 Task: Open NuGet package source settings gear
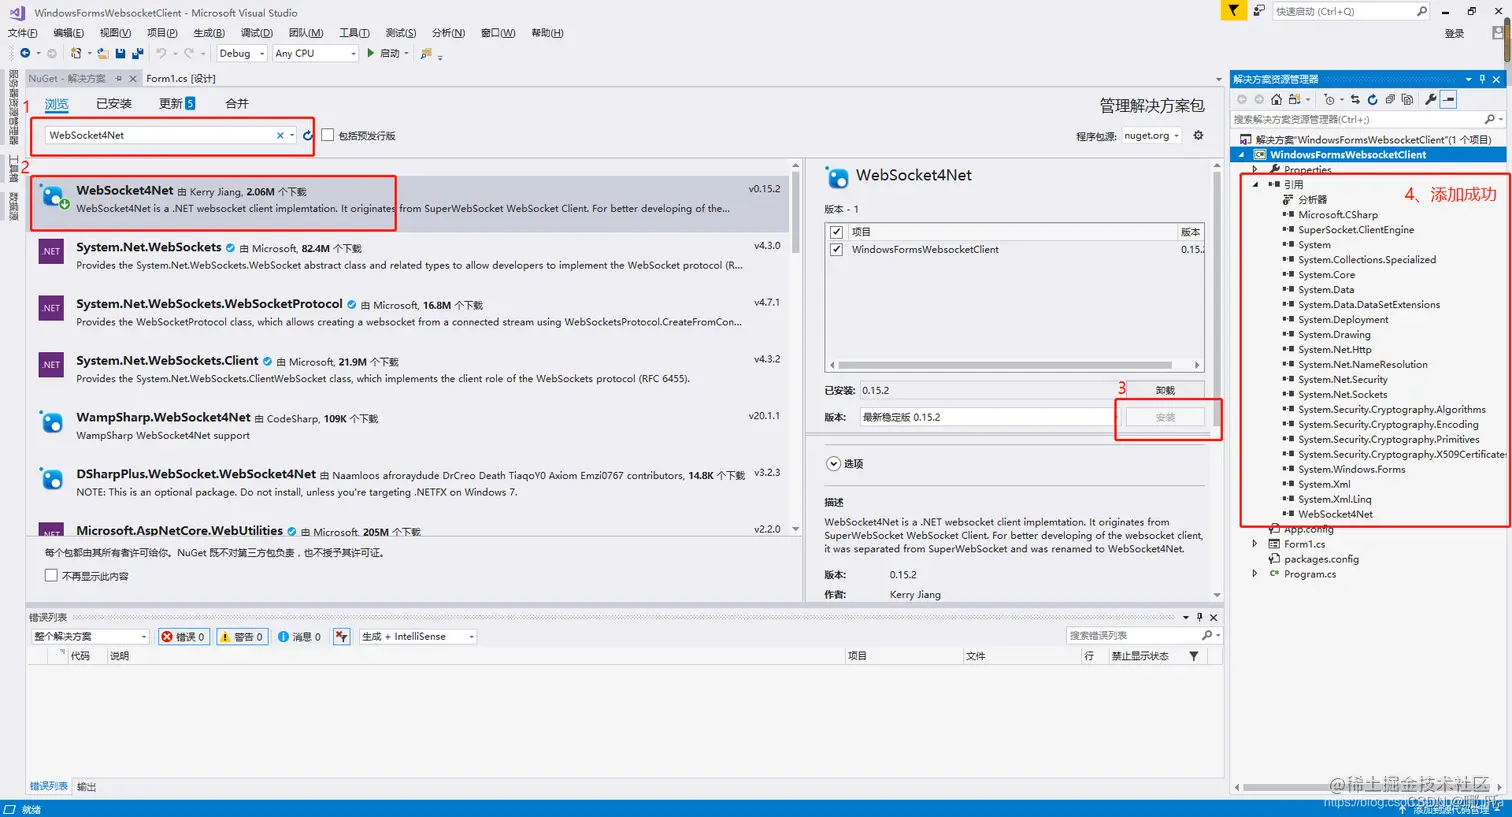(1198, 135)
